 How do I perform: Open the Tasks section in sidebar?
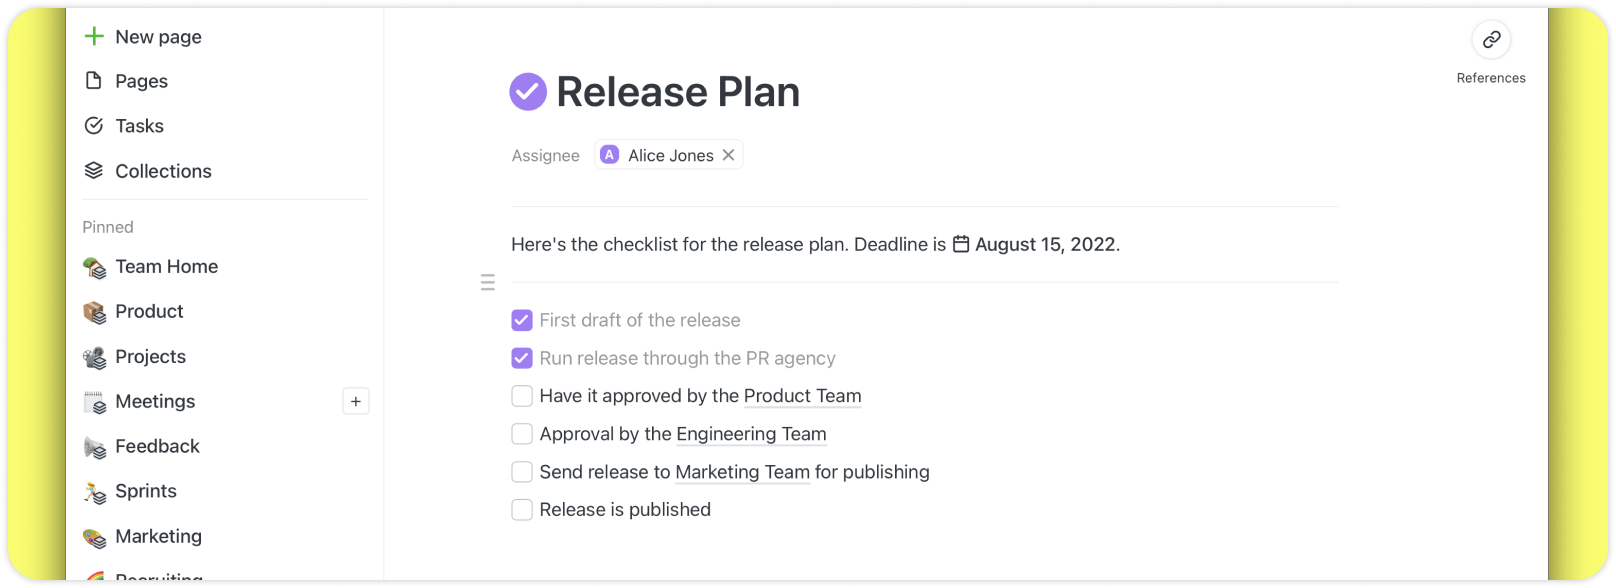(139, 126)
